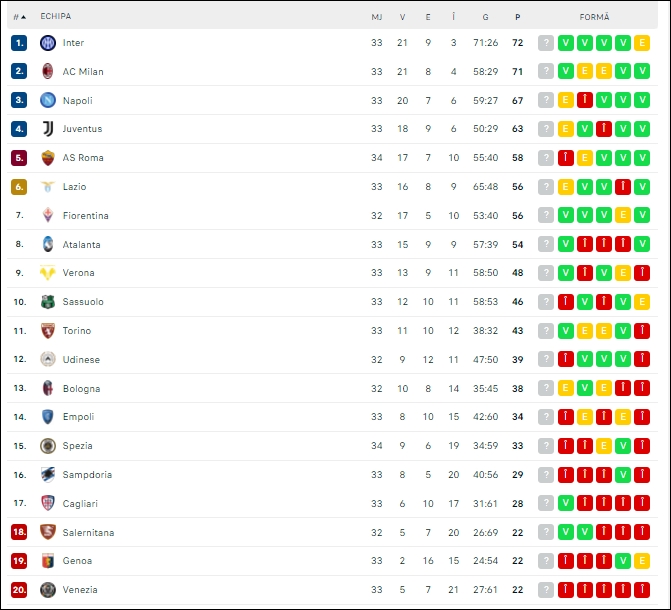Open the Atalanta team link
671x610 pixels.
tap(82, 244)
